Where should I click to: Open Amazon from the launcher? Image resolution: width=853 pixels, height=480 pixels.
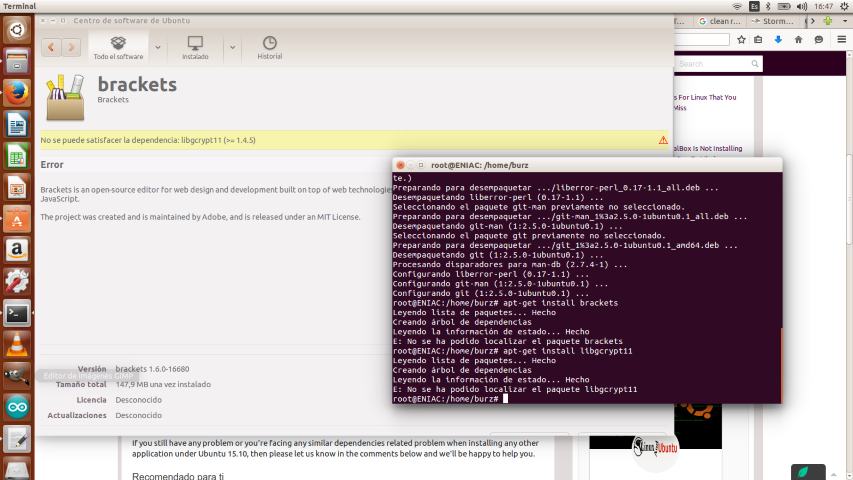coord(17,250)
